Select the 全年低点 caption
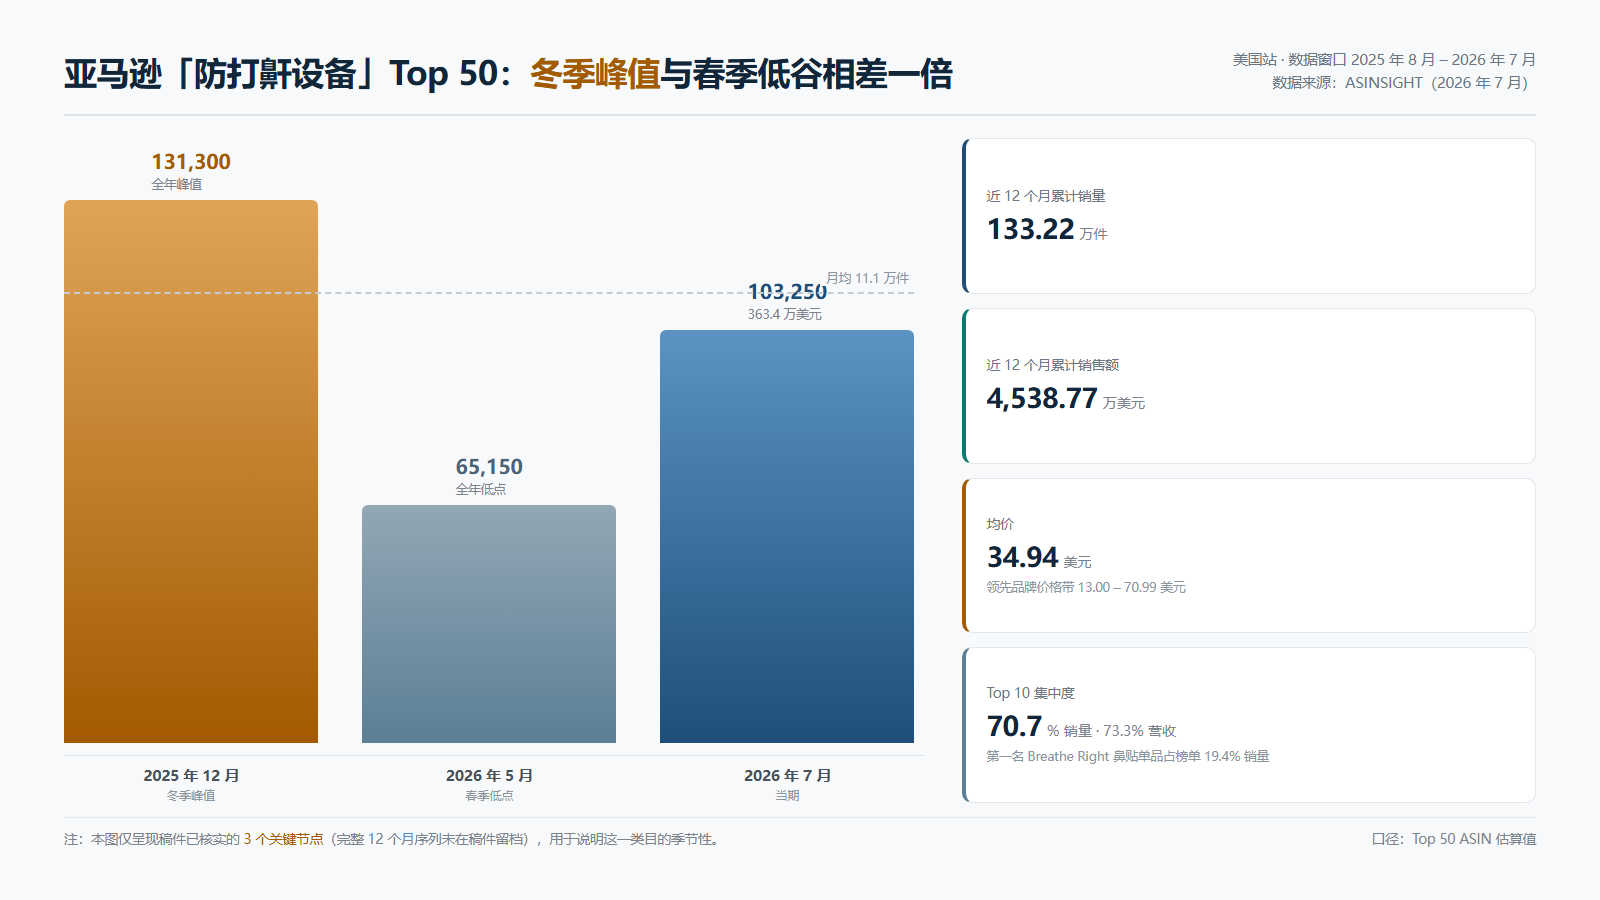Viewport: 1600px width, 900px height. point(481,489)
